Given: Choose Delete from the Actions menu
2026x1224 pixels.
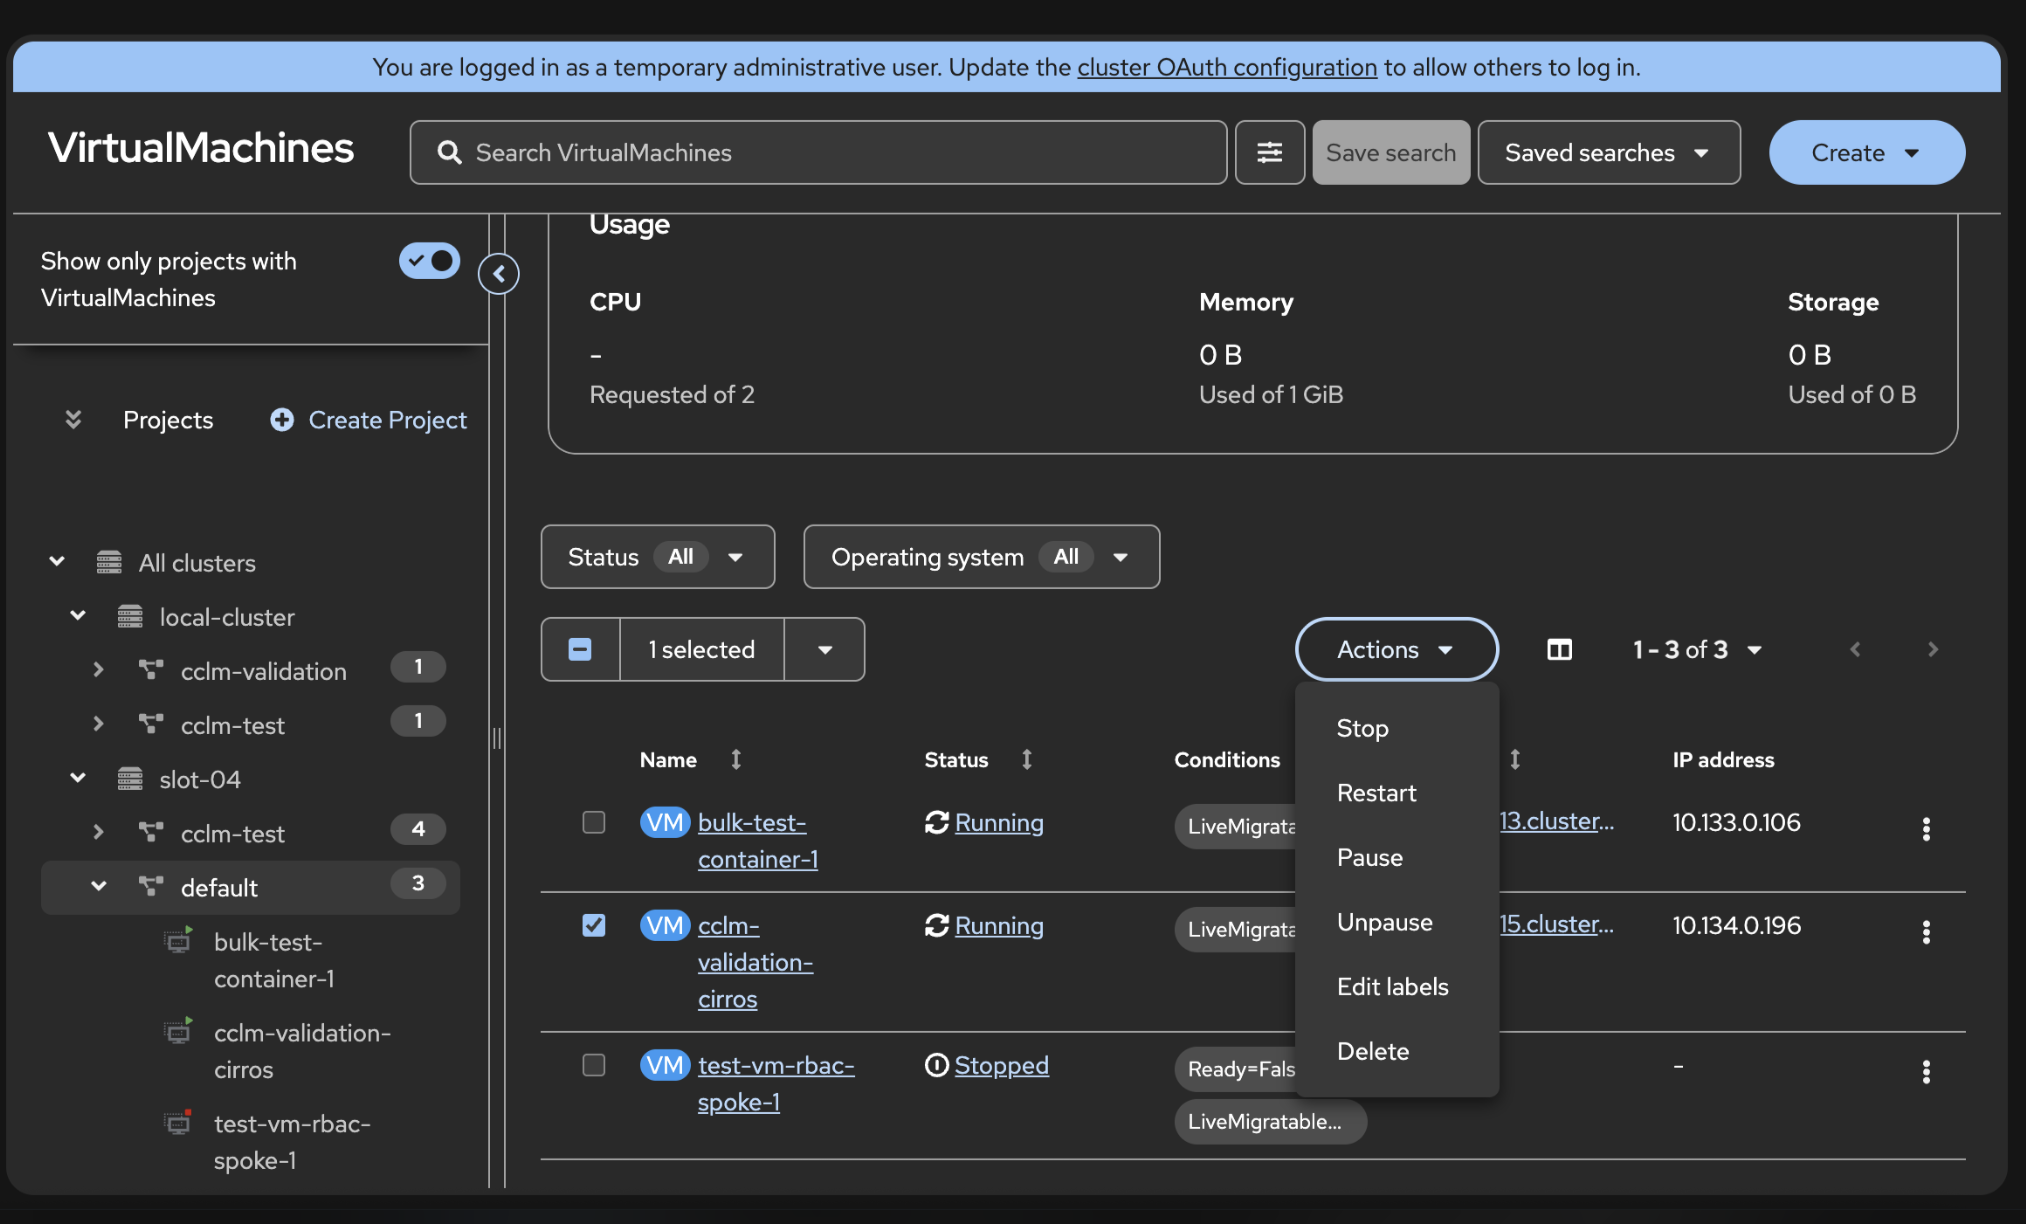Looking at the screenshot, I should [x=1372, y=1051].
